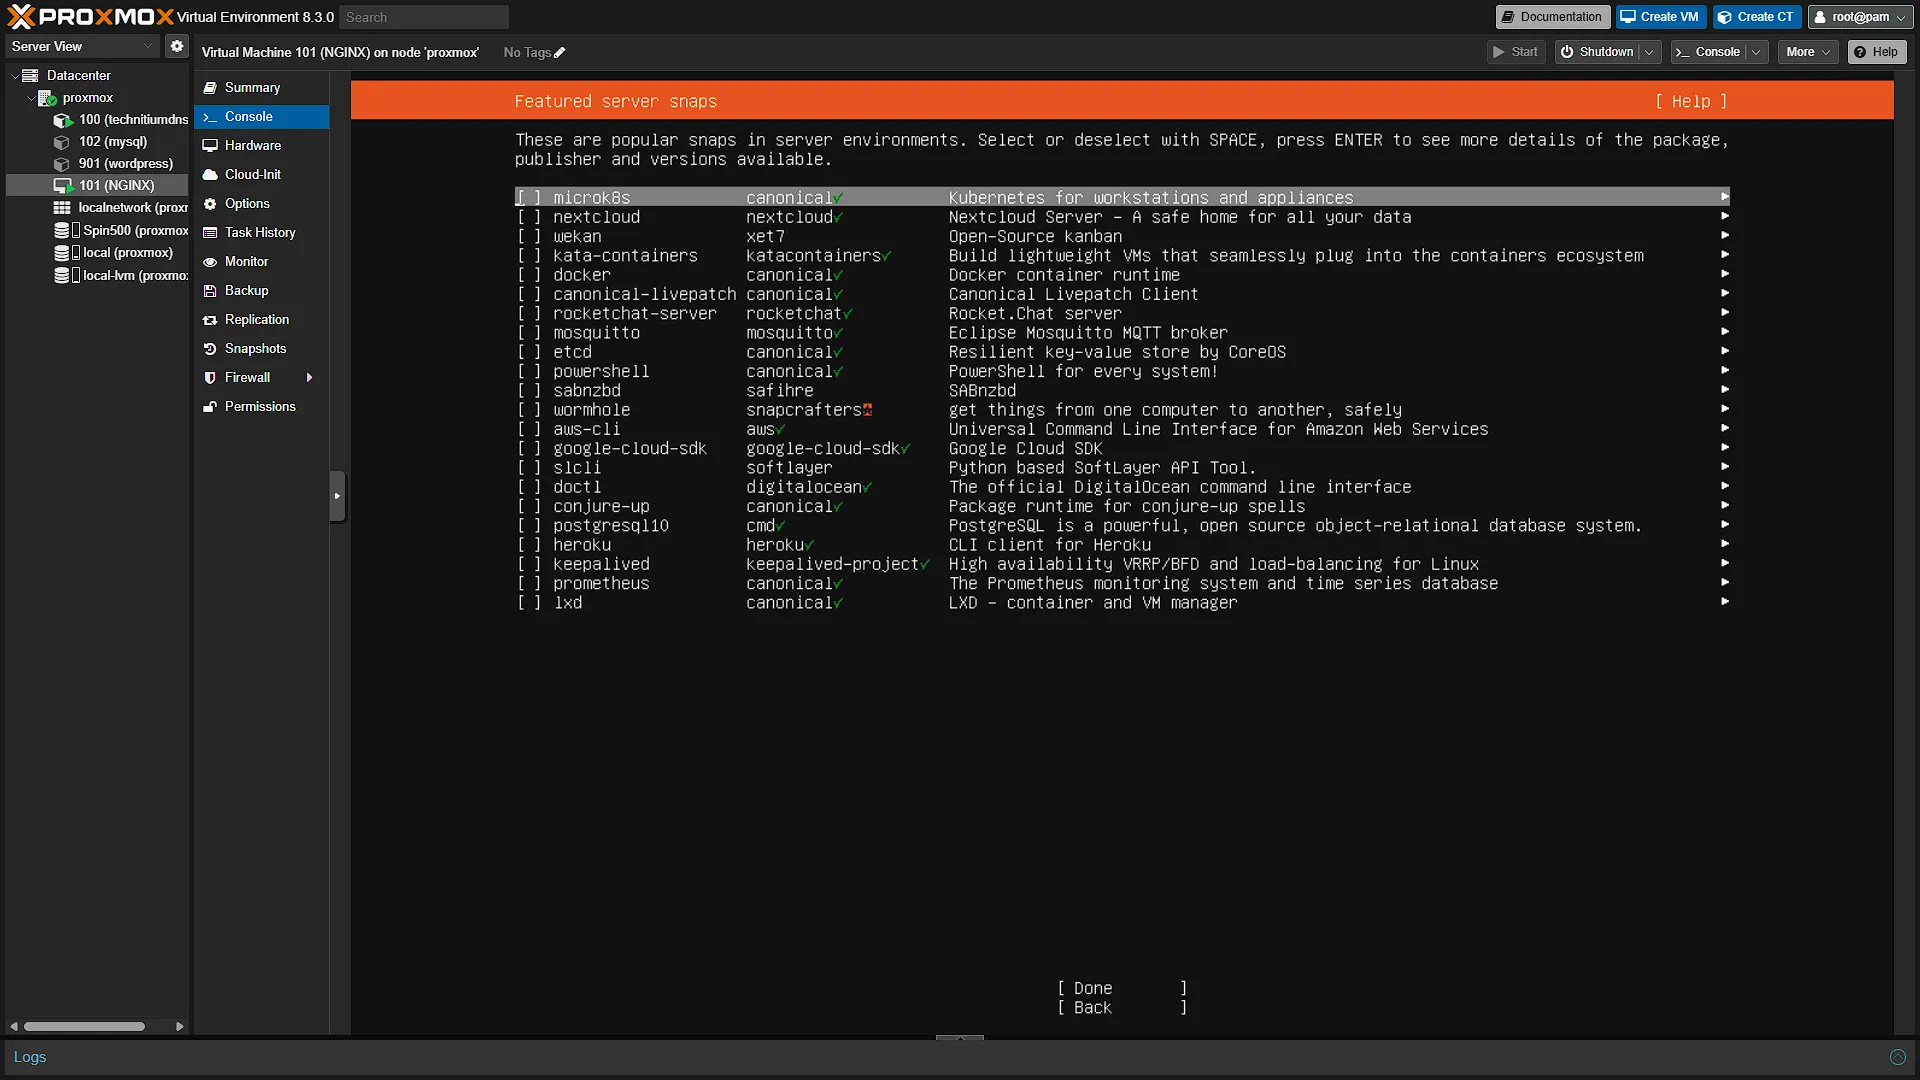1920x1080 pixels.
Task: Open the Backup section
Action: [x=262, y=290]
